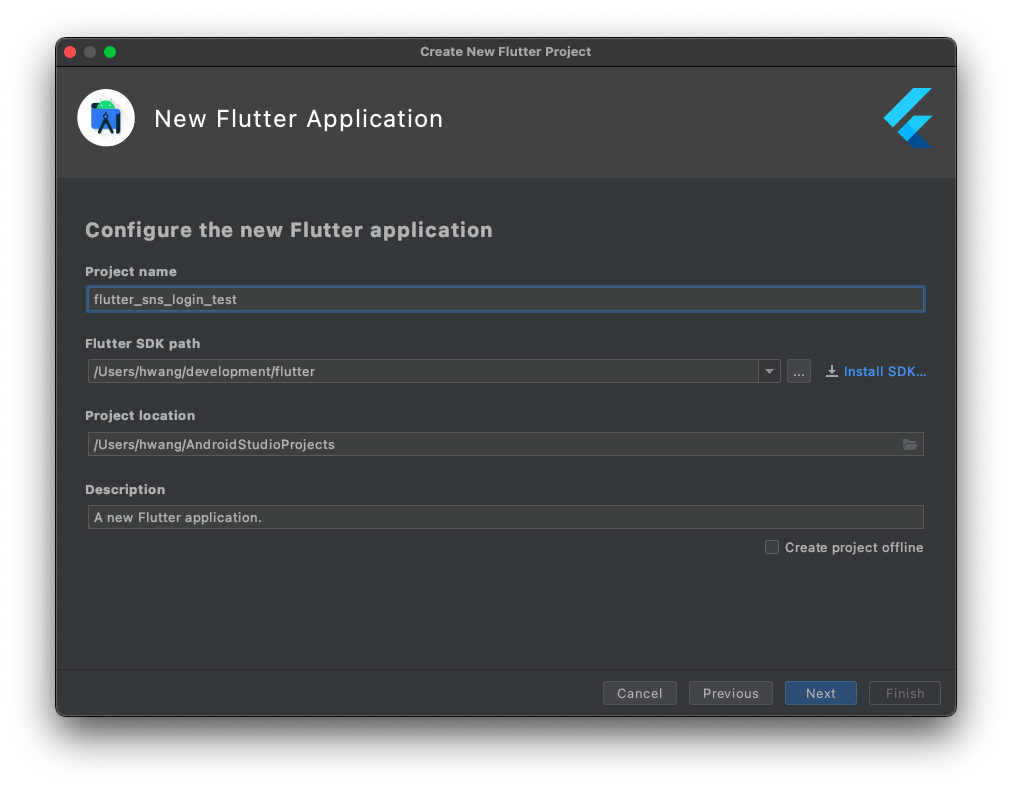Image resolution: width=1012 pixels, height=790 pixels.
Task: Open the Install SDK... link
Action: (884, 371)
